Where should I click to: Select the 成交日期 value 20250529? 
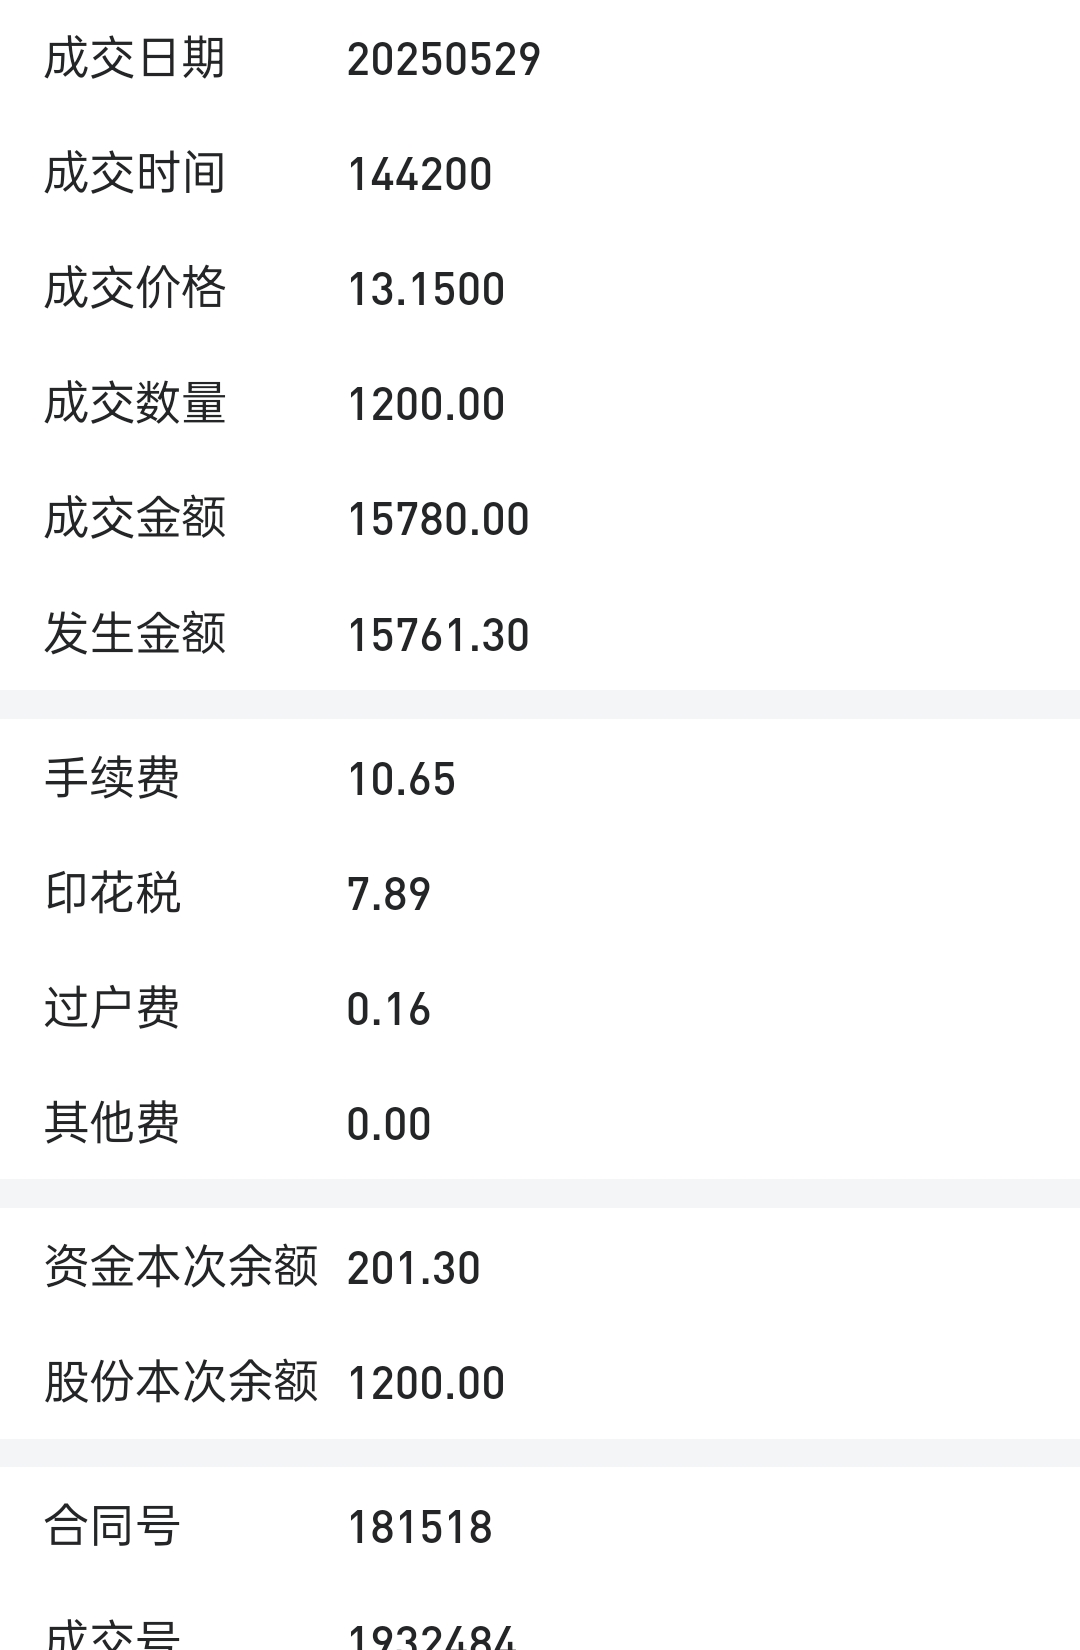pyautogui.click(x=444, y=60)
